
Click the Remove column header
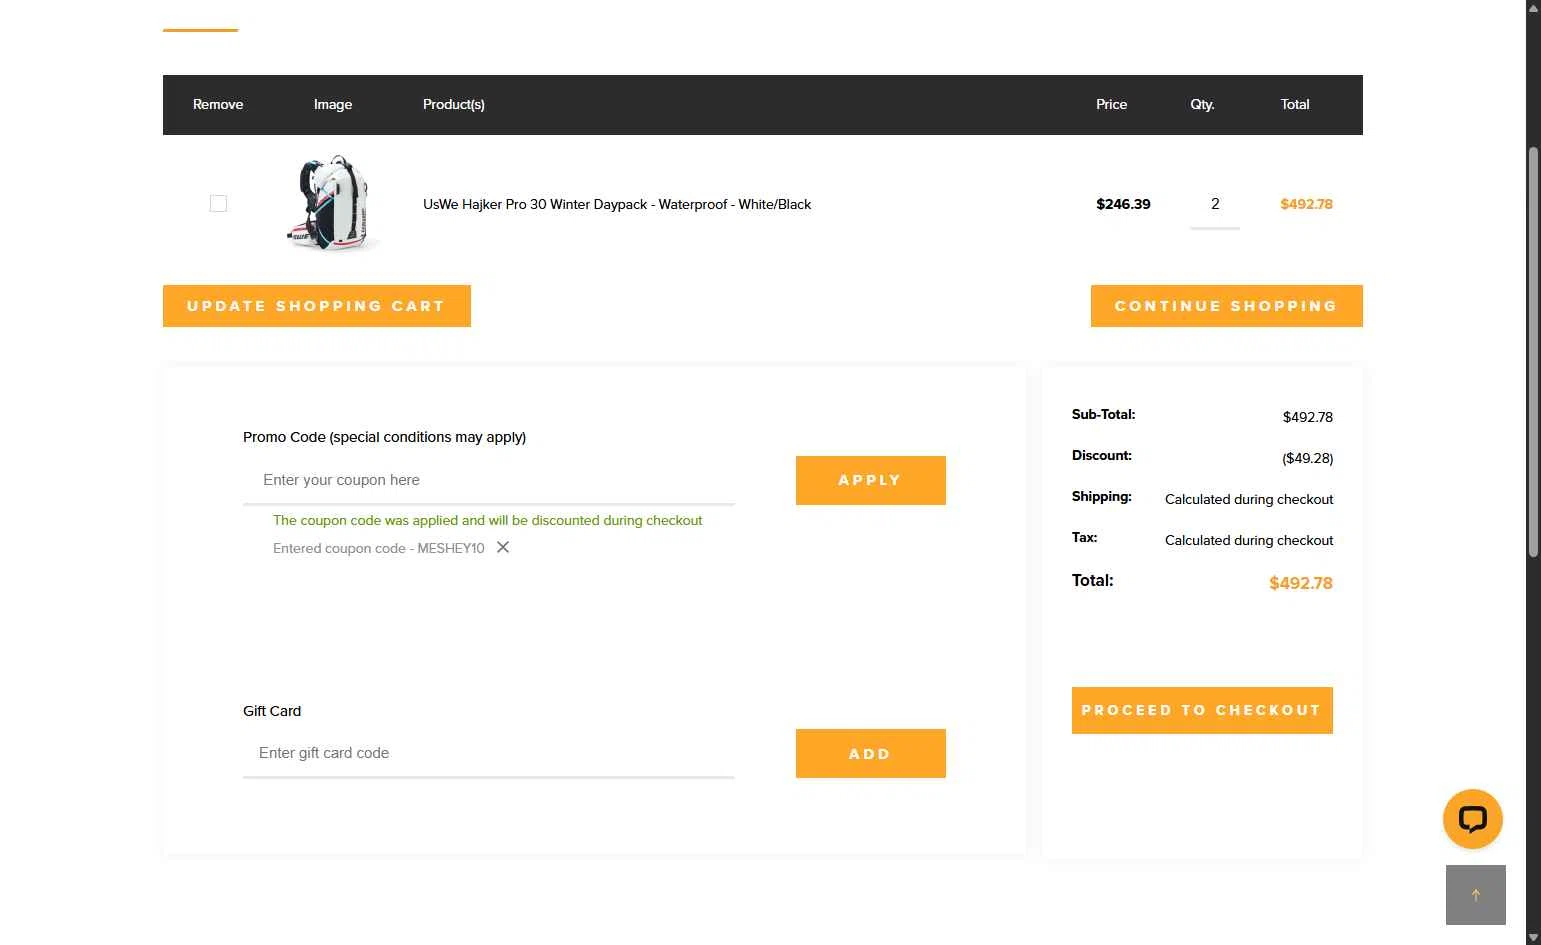click(218, 104)
